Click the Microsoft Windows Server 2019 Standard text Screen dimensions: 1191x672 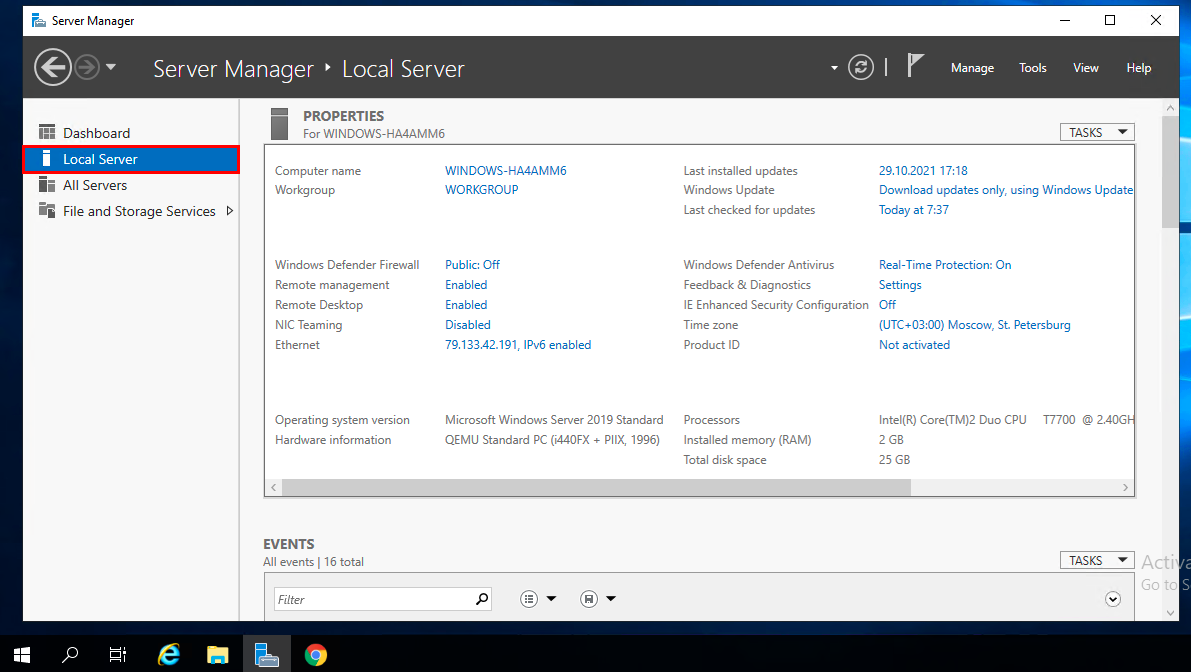(x=554, y=420)
